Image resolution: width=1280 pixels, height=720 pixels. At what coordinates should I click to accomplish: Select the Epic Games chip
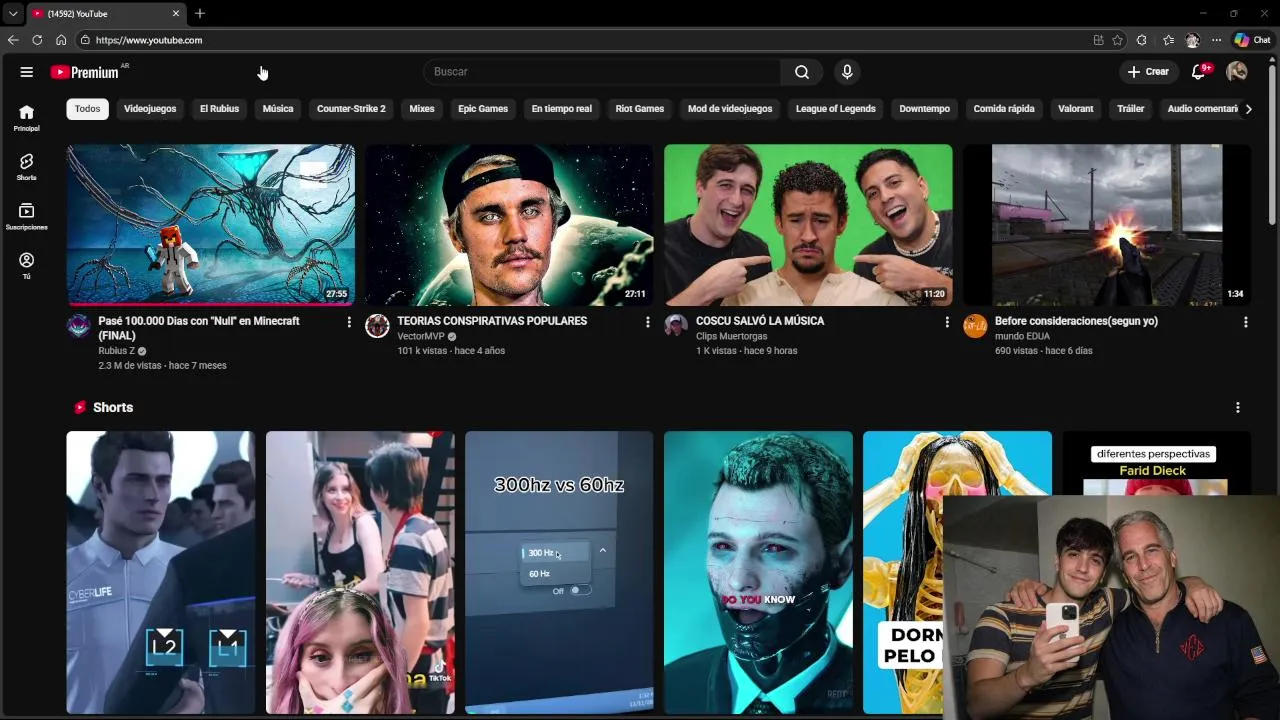point(483,109)
